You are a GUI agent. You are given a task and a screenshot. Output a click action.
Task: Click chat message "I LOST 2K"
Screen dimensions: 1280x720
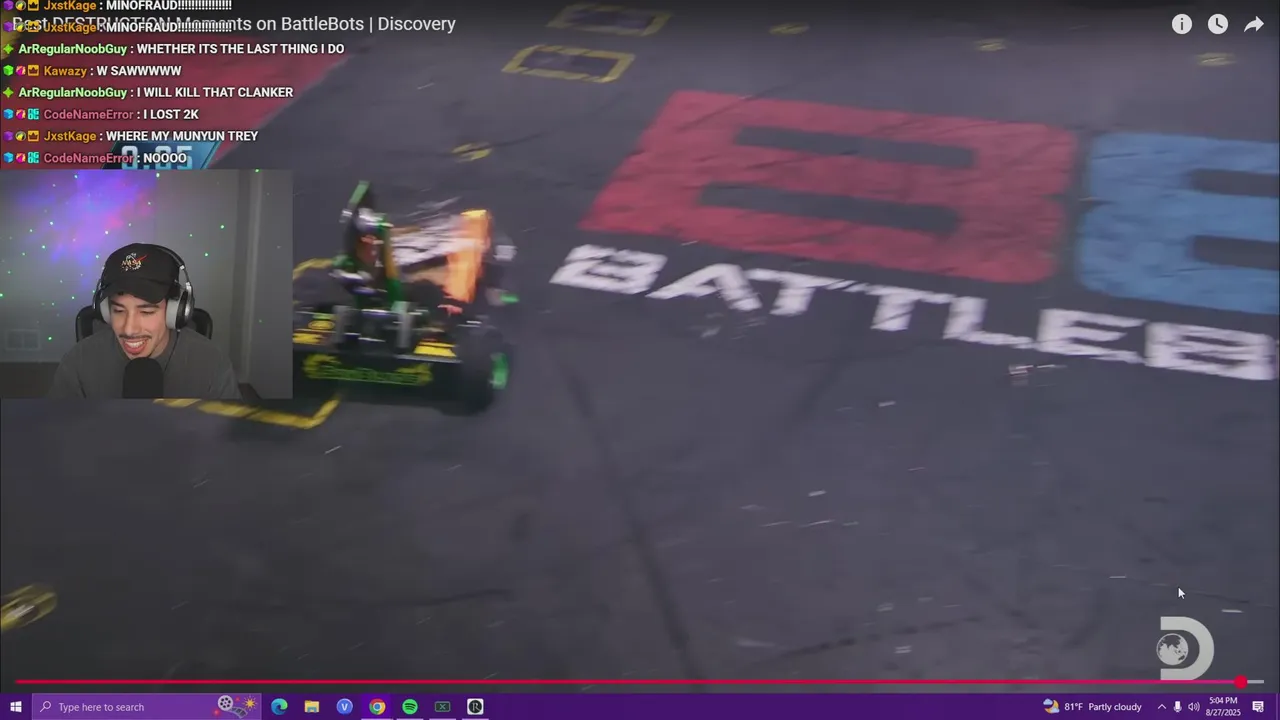(x=171, y=114)
